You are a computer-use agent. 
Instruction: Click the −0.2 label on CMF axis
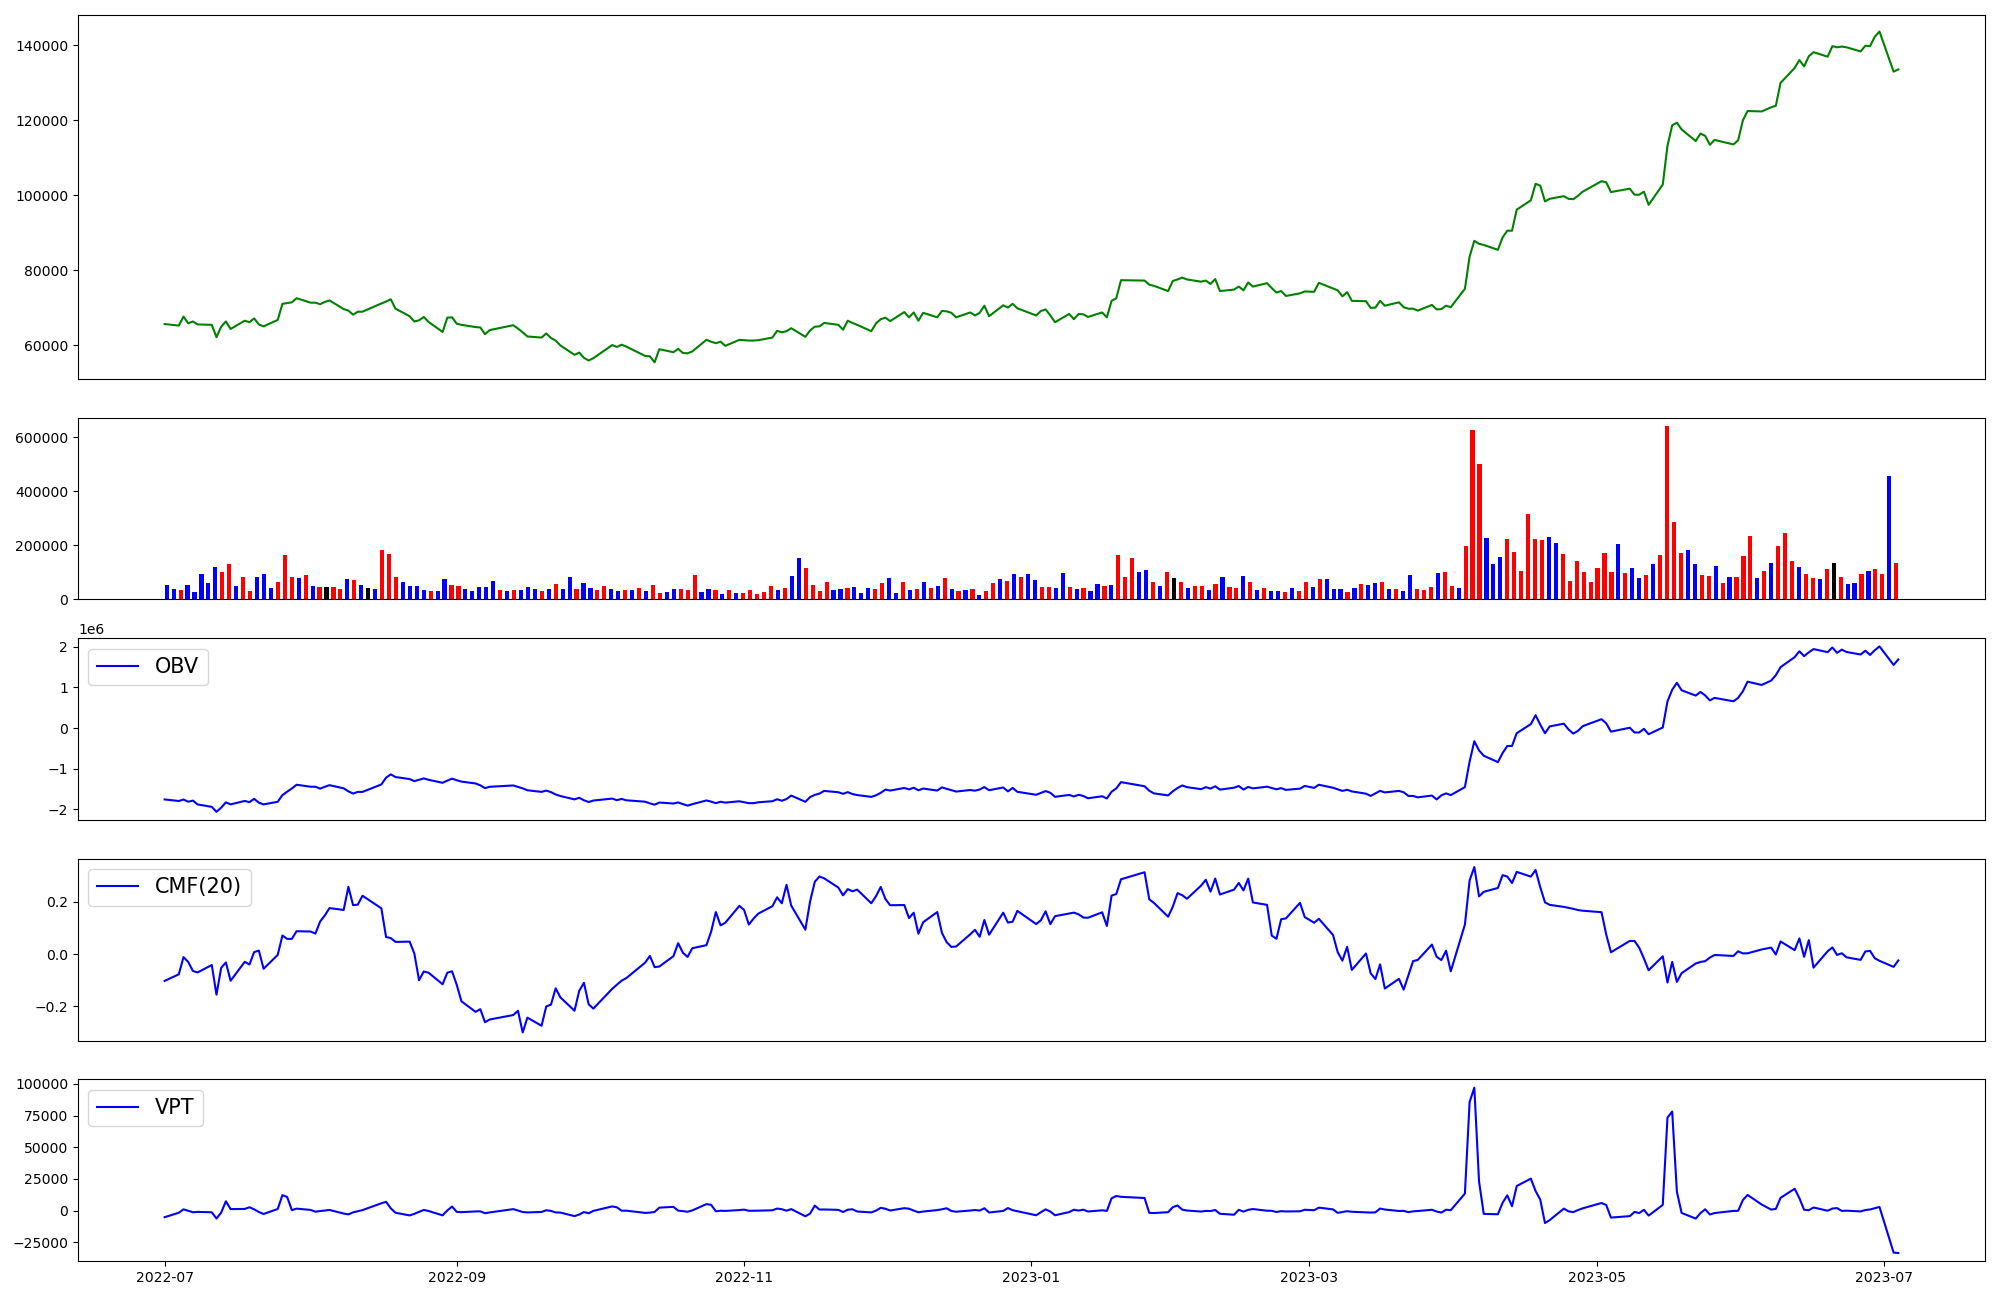click(50, 1007)
